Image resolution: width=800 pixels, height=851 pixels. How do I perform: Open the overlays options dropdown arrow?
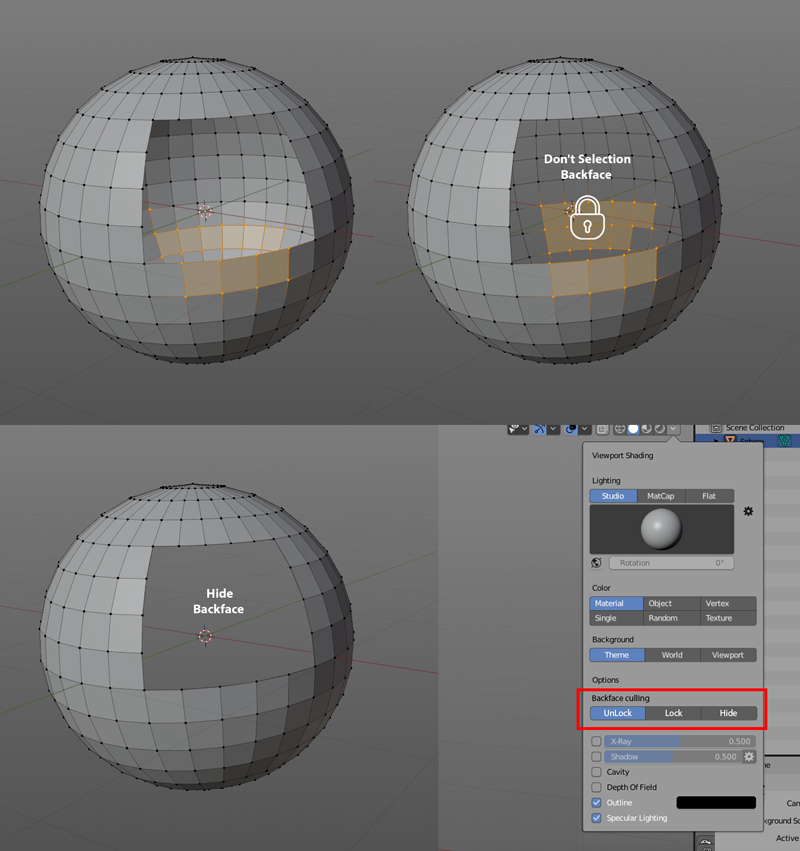(x=585, y=429)
